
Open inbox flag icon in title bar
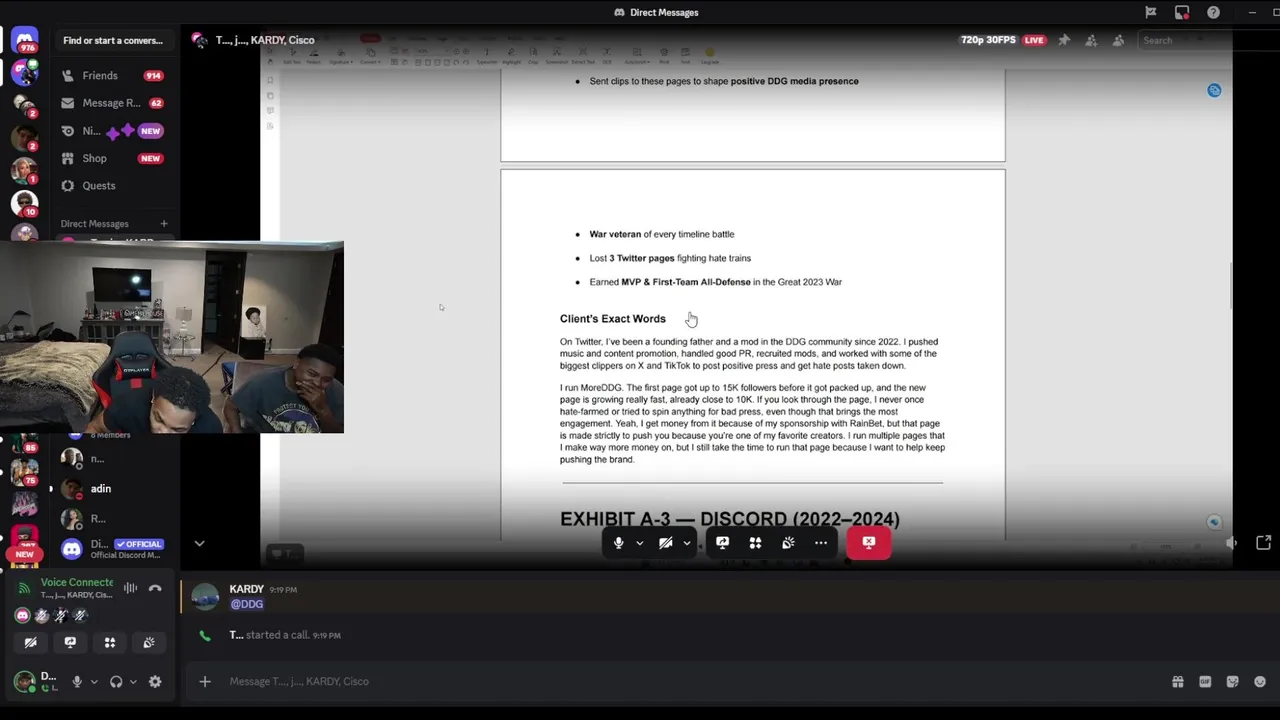(x=1151, y=12)
